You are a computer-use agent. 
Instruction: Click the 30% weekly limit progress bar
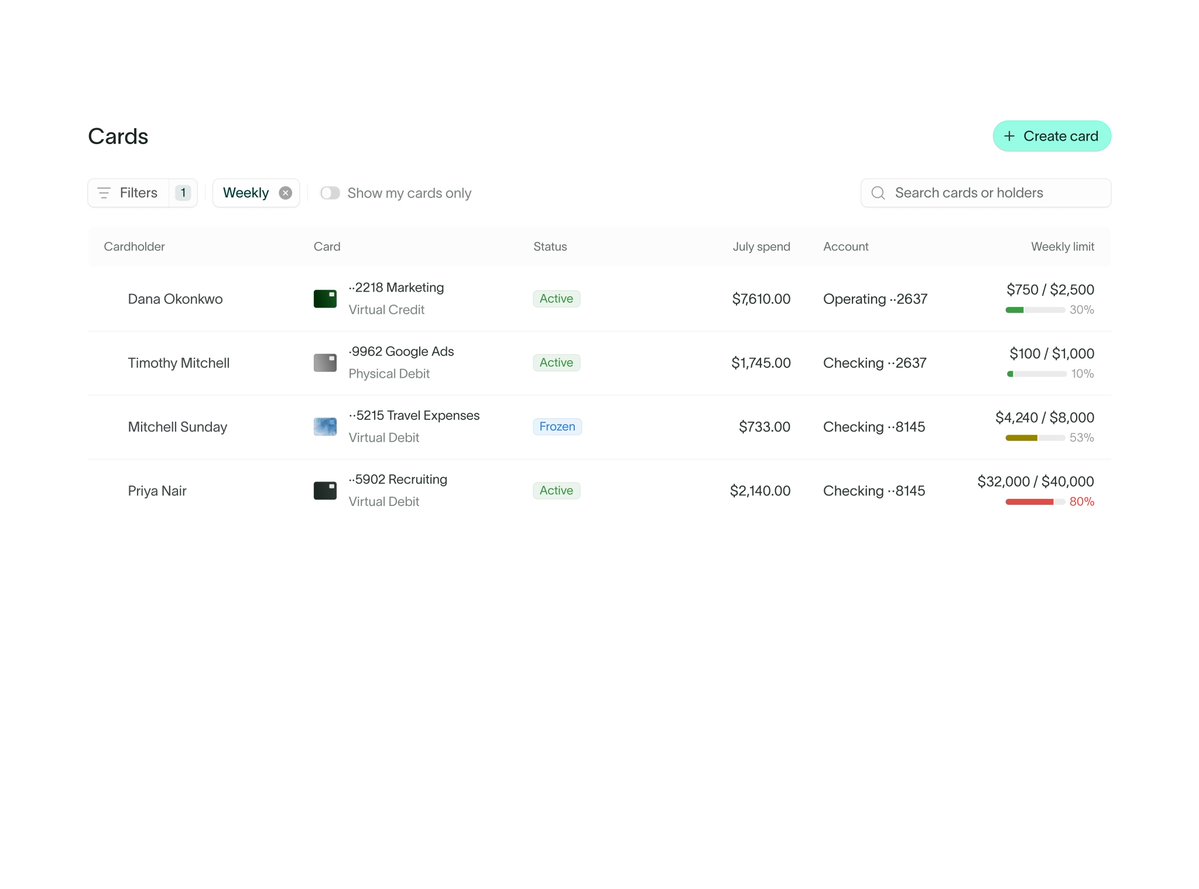click(1035, 310)
